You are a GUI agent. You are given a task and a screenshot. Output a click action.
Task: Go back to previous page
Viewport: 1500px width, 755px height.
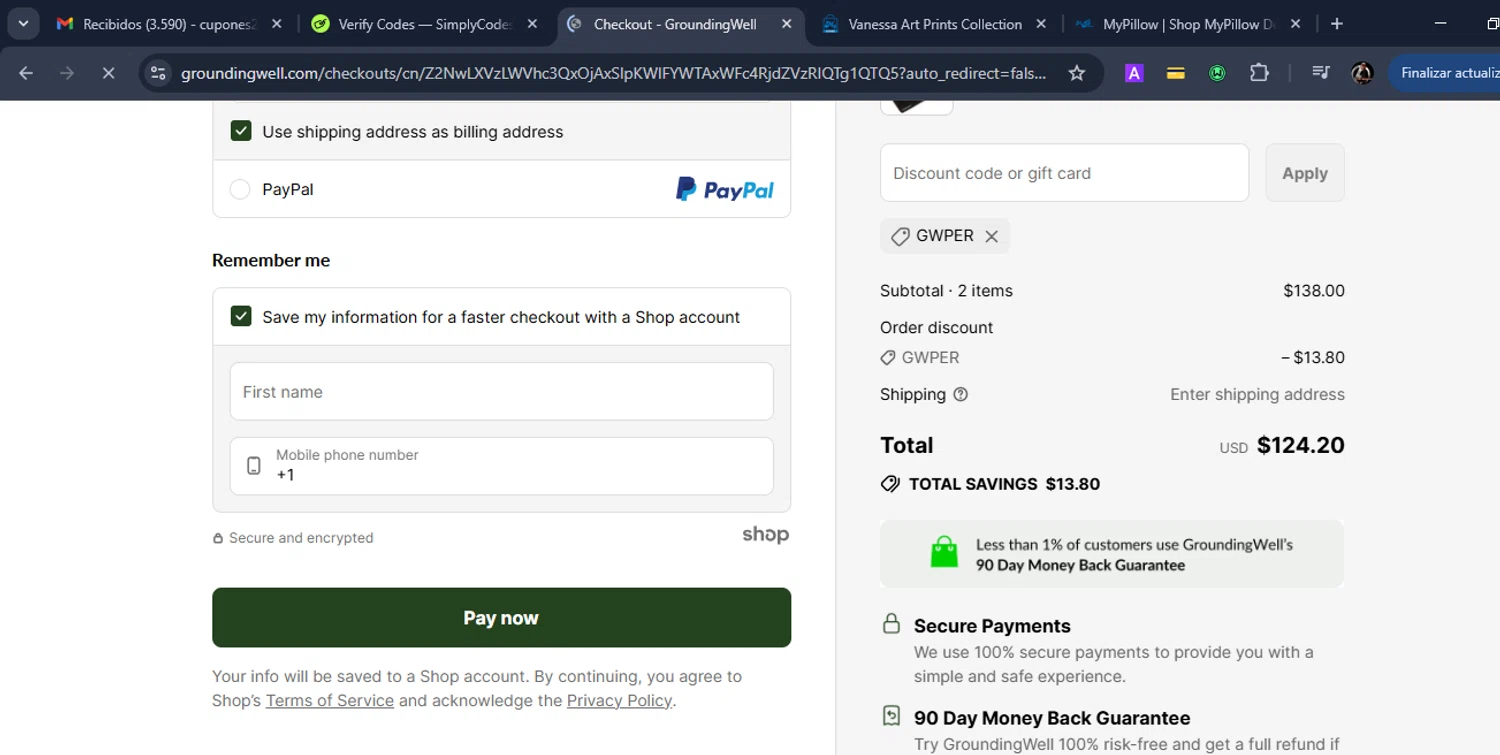click(26, 73)
